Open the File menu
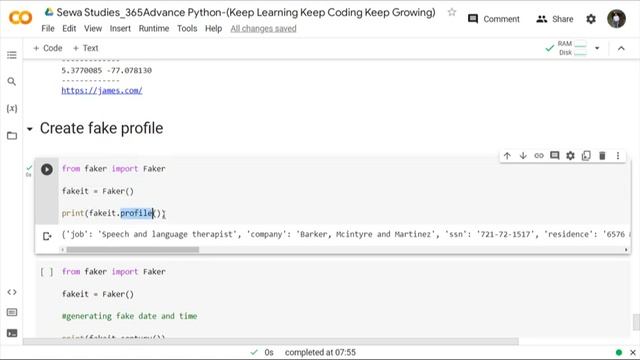 (x=48, y=29)
